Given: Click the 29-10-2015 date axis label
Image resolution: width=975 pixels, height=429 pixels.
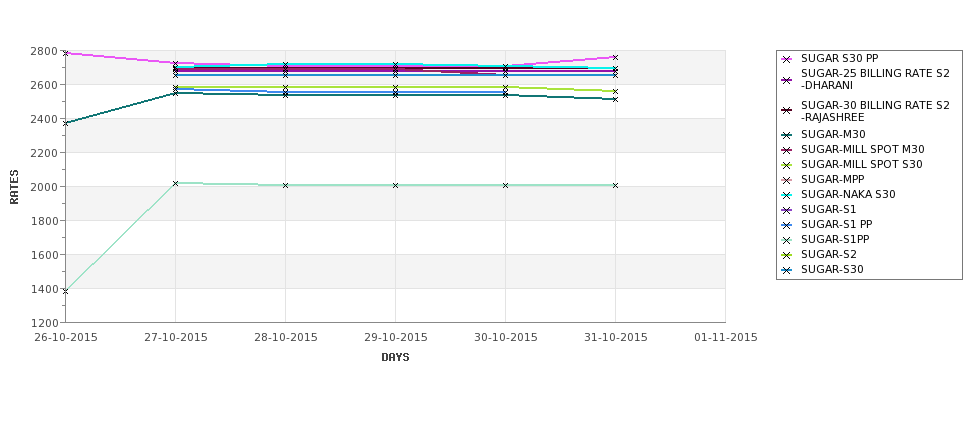Looking at the screenshot, I should click(395, 338).
